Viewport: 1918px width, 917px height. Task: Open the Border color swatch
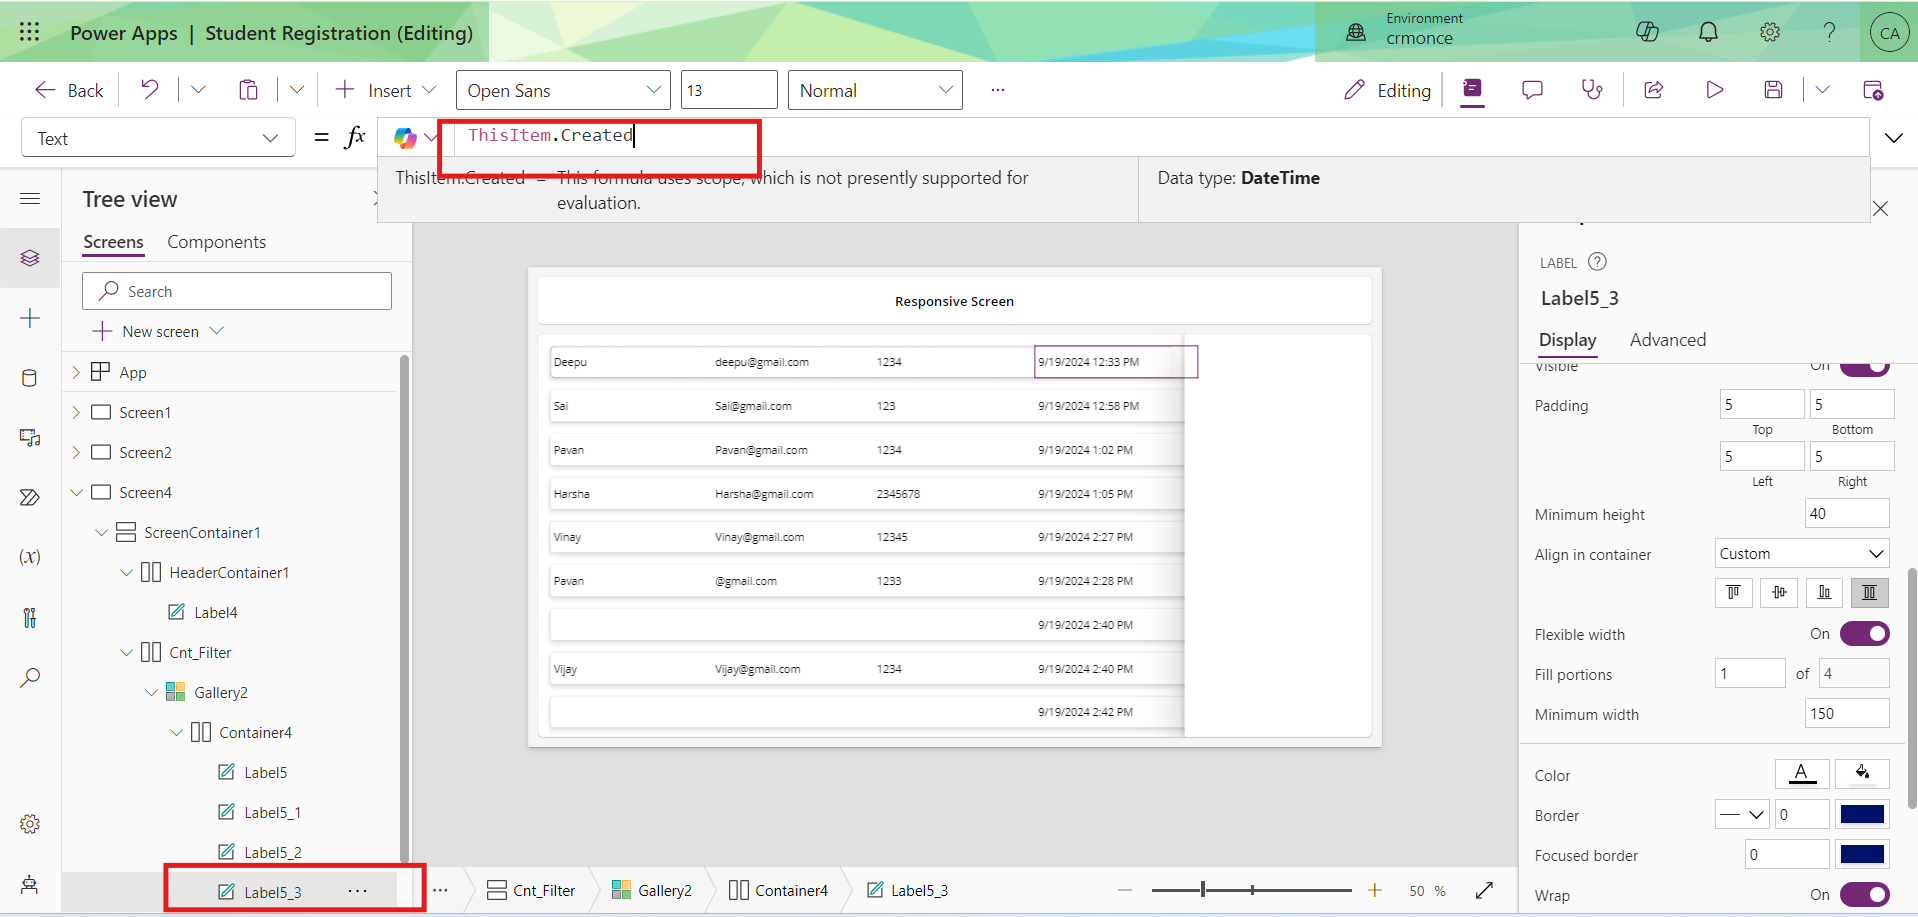click(1862, 815)
